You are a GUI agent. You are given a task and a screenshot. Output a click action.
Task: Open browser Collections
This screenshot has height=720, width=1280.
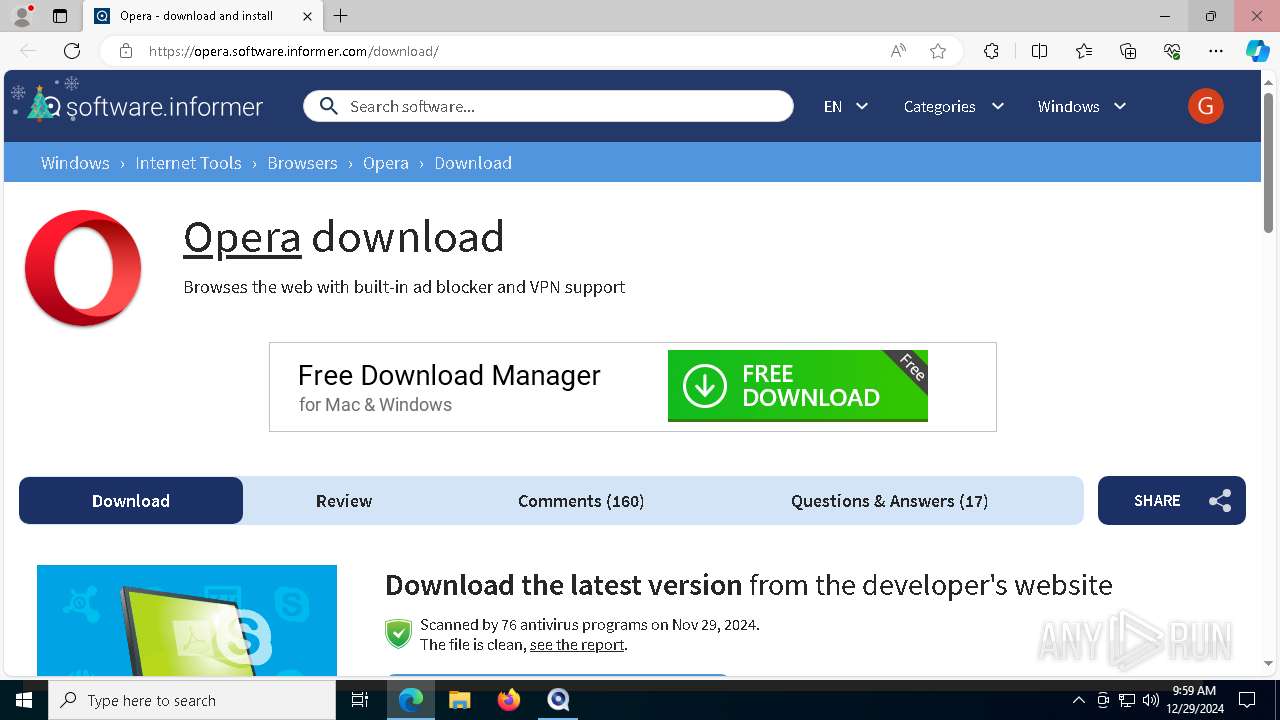[x=1128, y=51]
